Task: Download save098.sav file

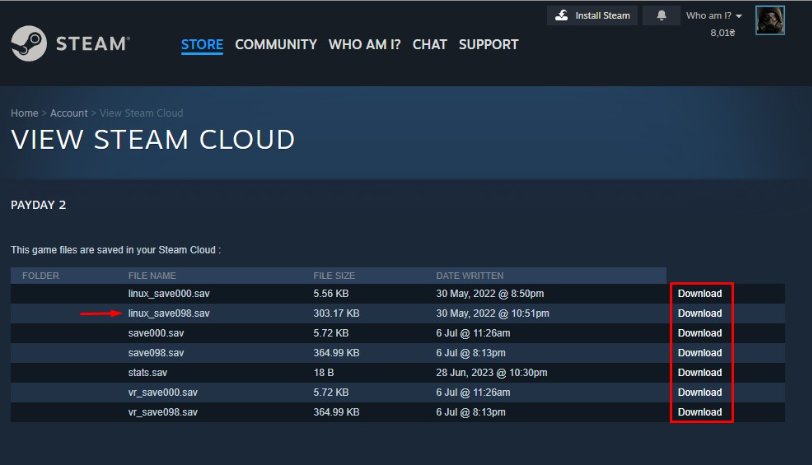Action: [x=699, y=353]
